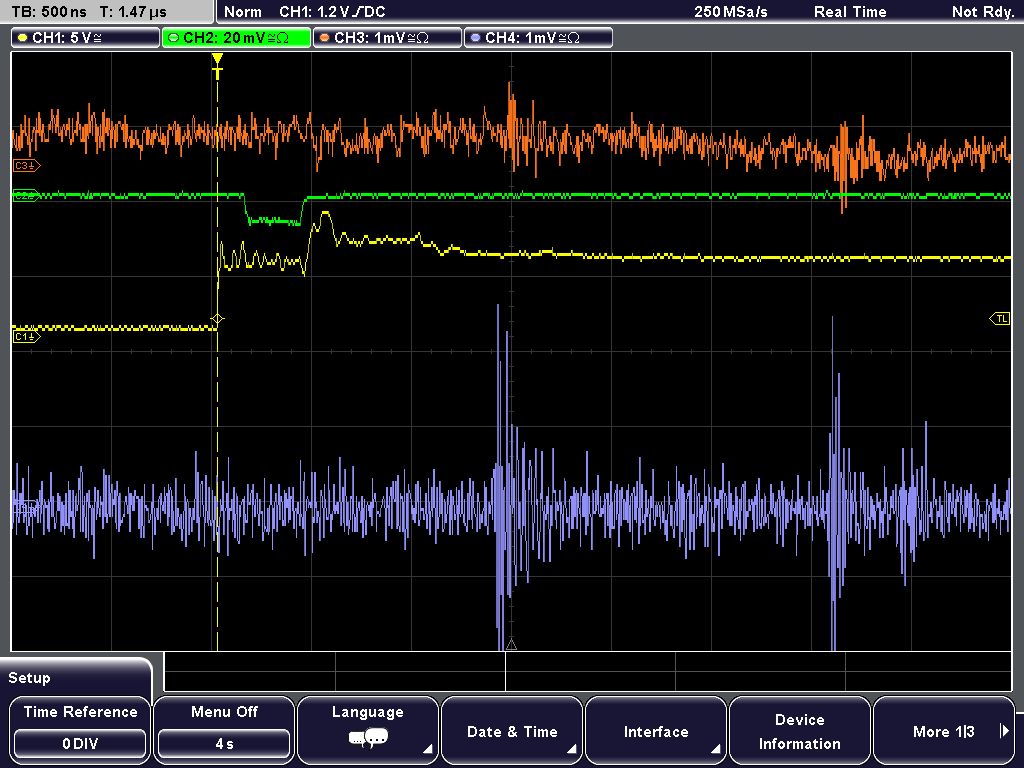1024x768 pixels.
Task: Show Device Information
Action: 799,730
